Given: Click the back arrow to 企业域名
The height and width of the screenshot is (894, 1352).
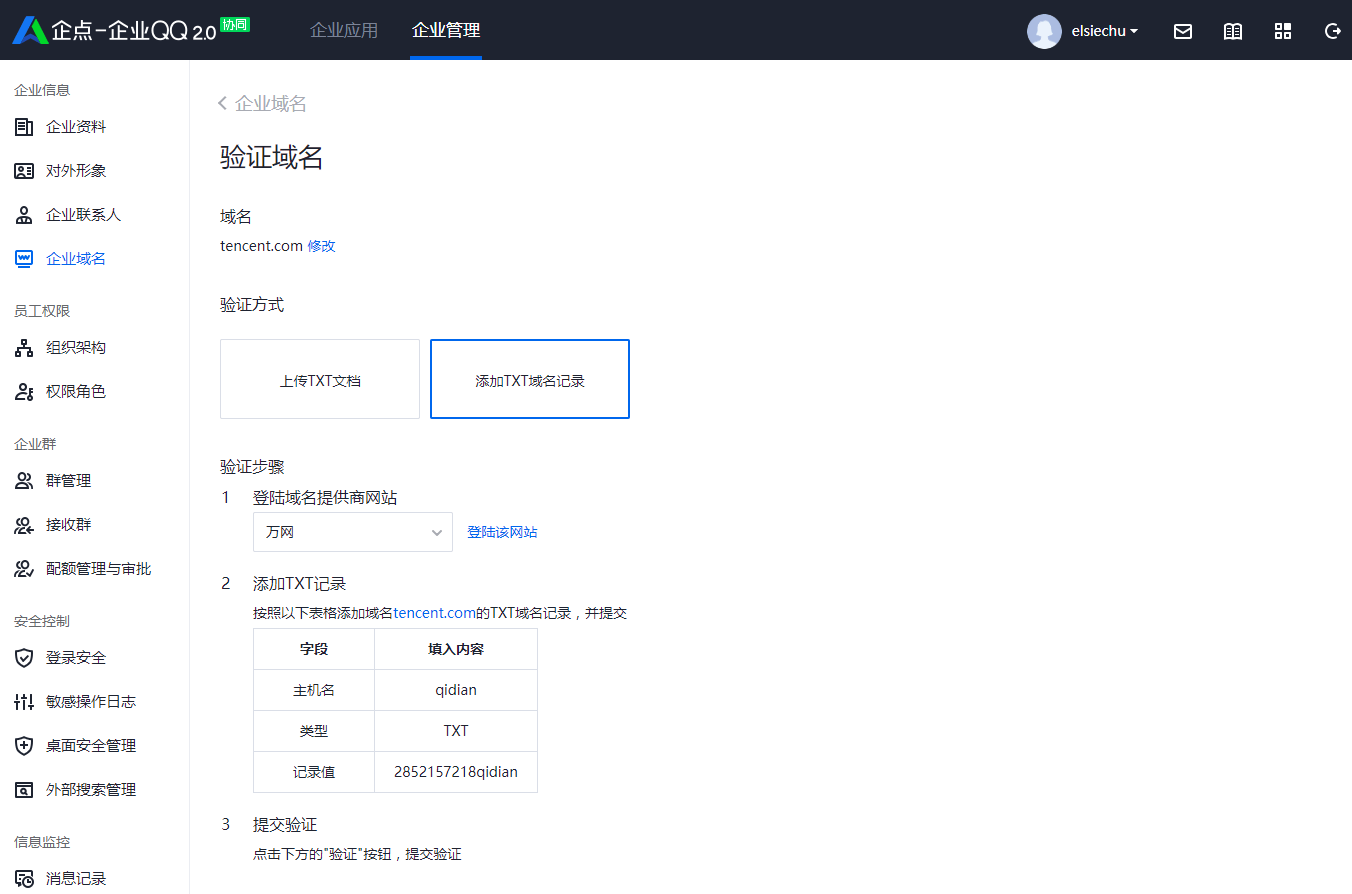Looking at the screenshot, I should pos(221,103).
